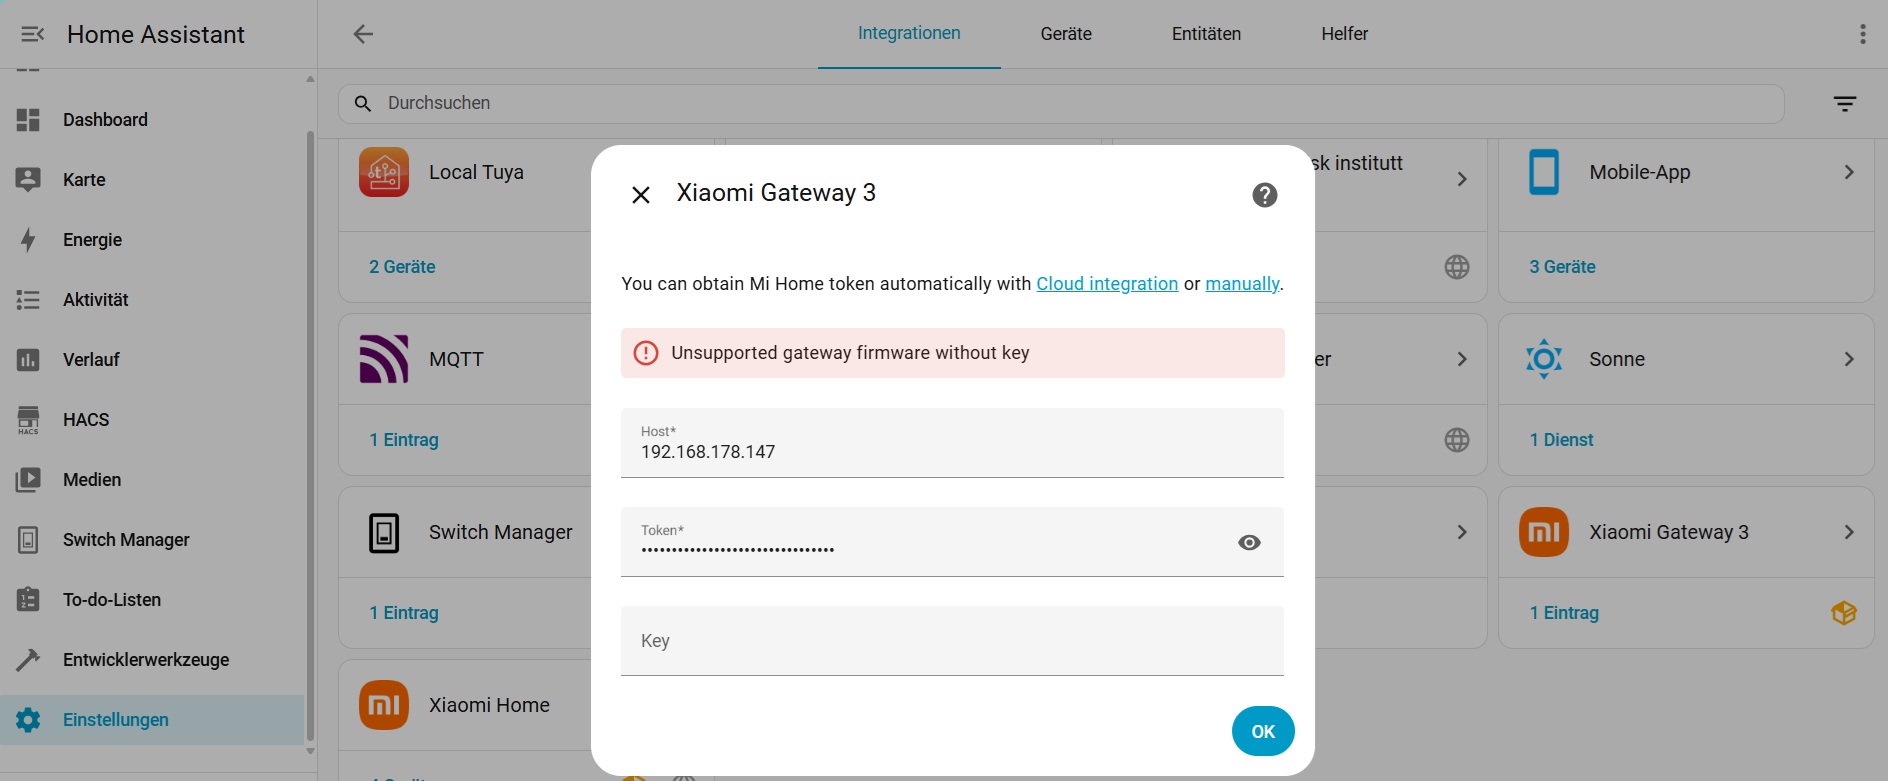The width and height of the screenshot is (1888, 781).
Task: Expand the Sonne integration chevron
Action: click(1849, 359)
